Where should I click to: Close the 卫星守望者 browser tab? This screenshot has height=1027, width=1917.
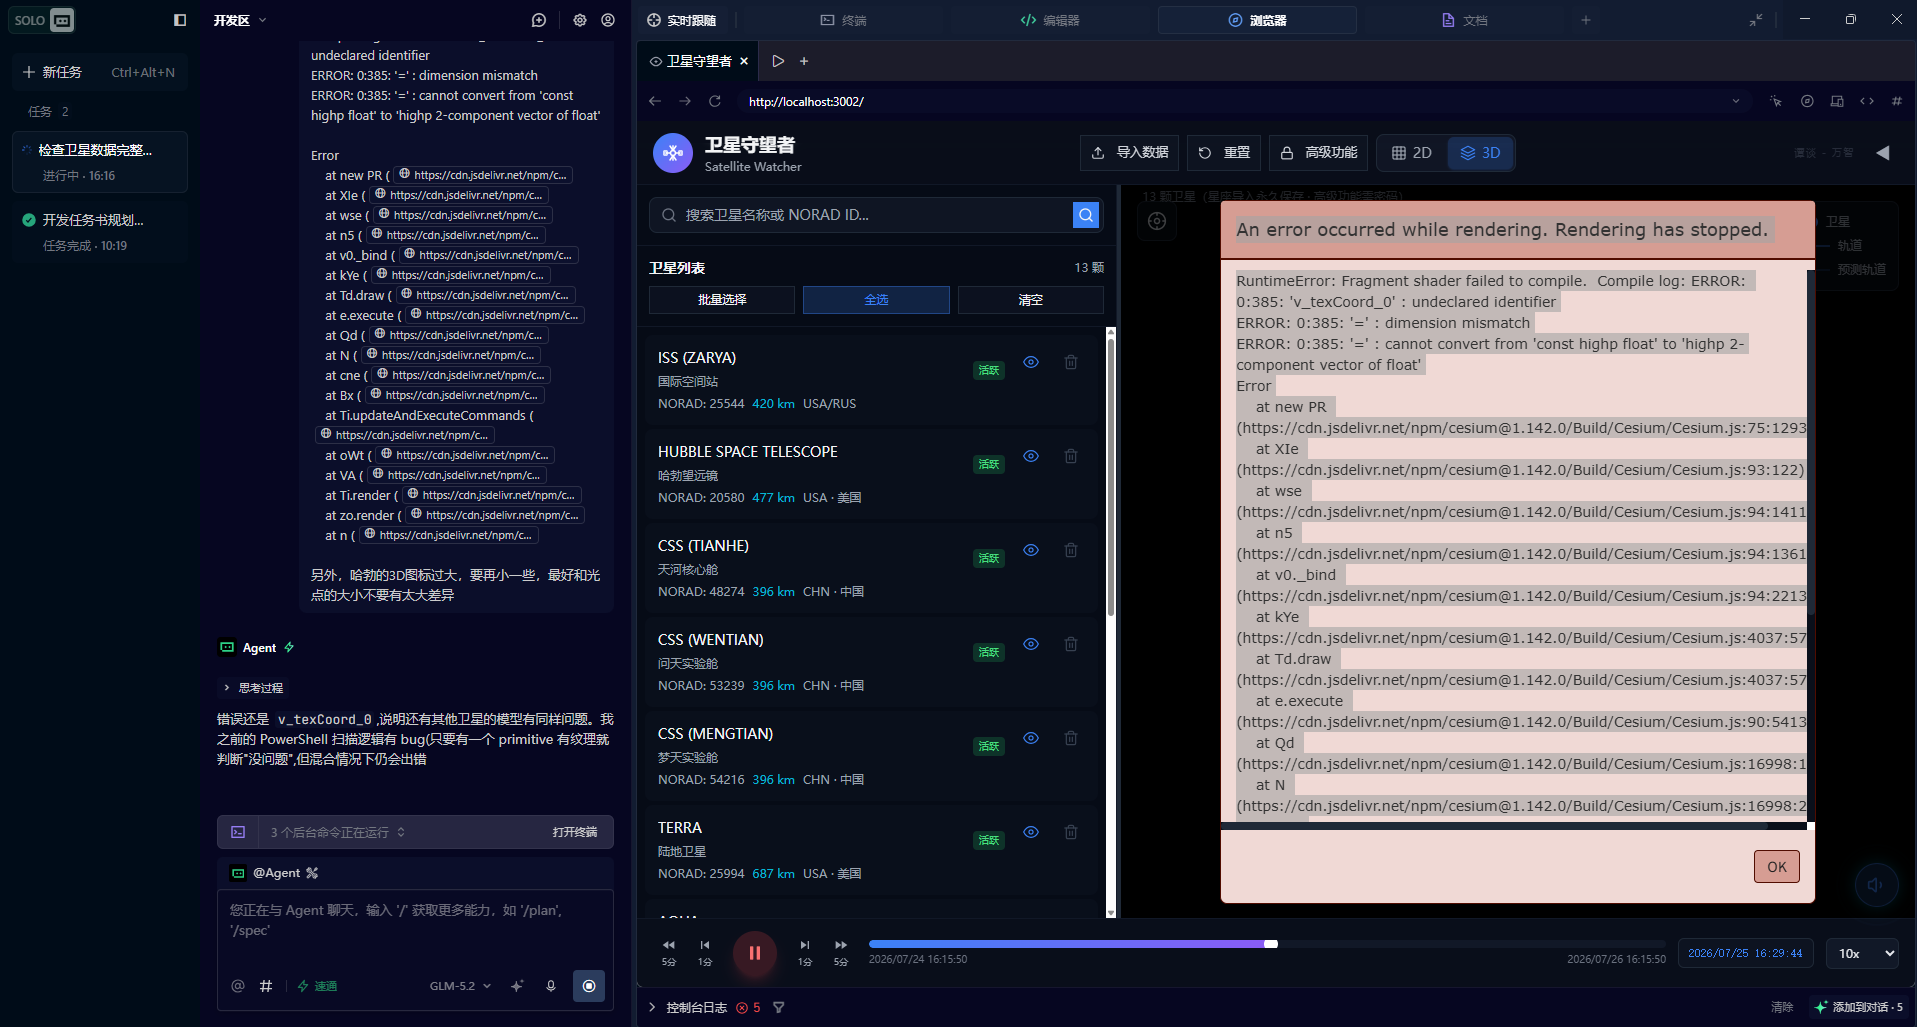click(x=744, y=61)
